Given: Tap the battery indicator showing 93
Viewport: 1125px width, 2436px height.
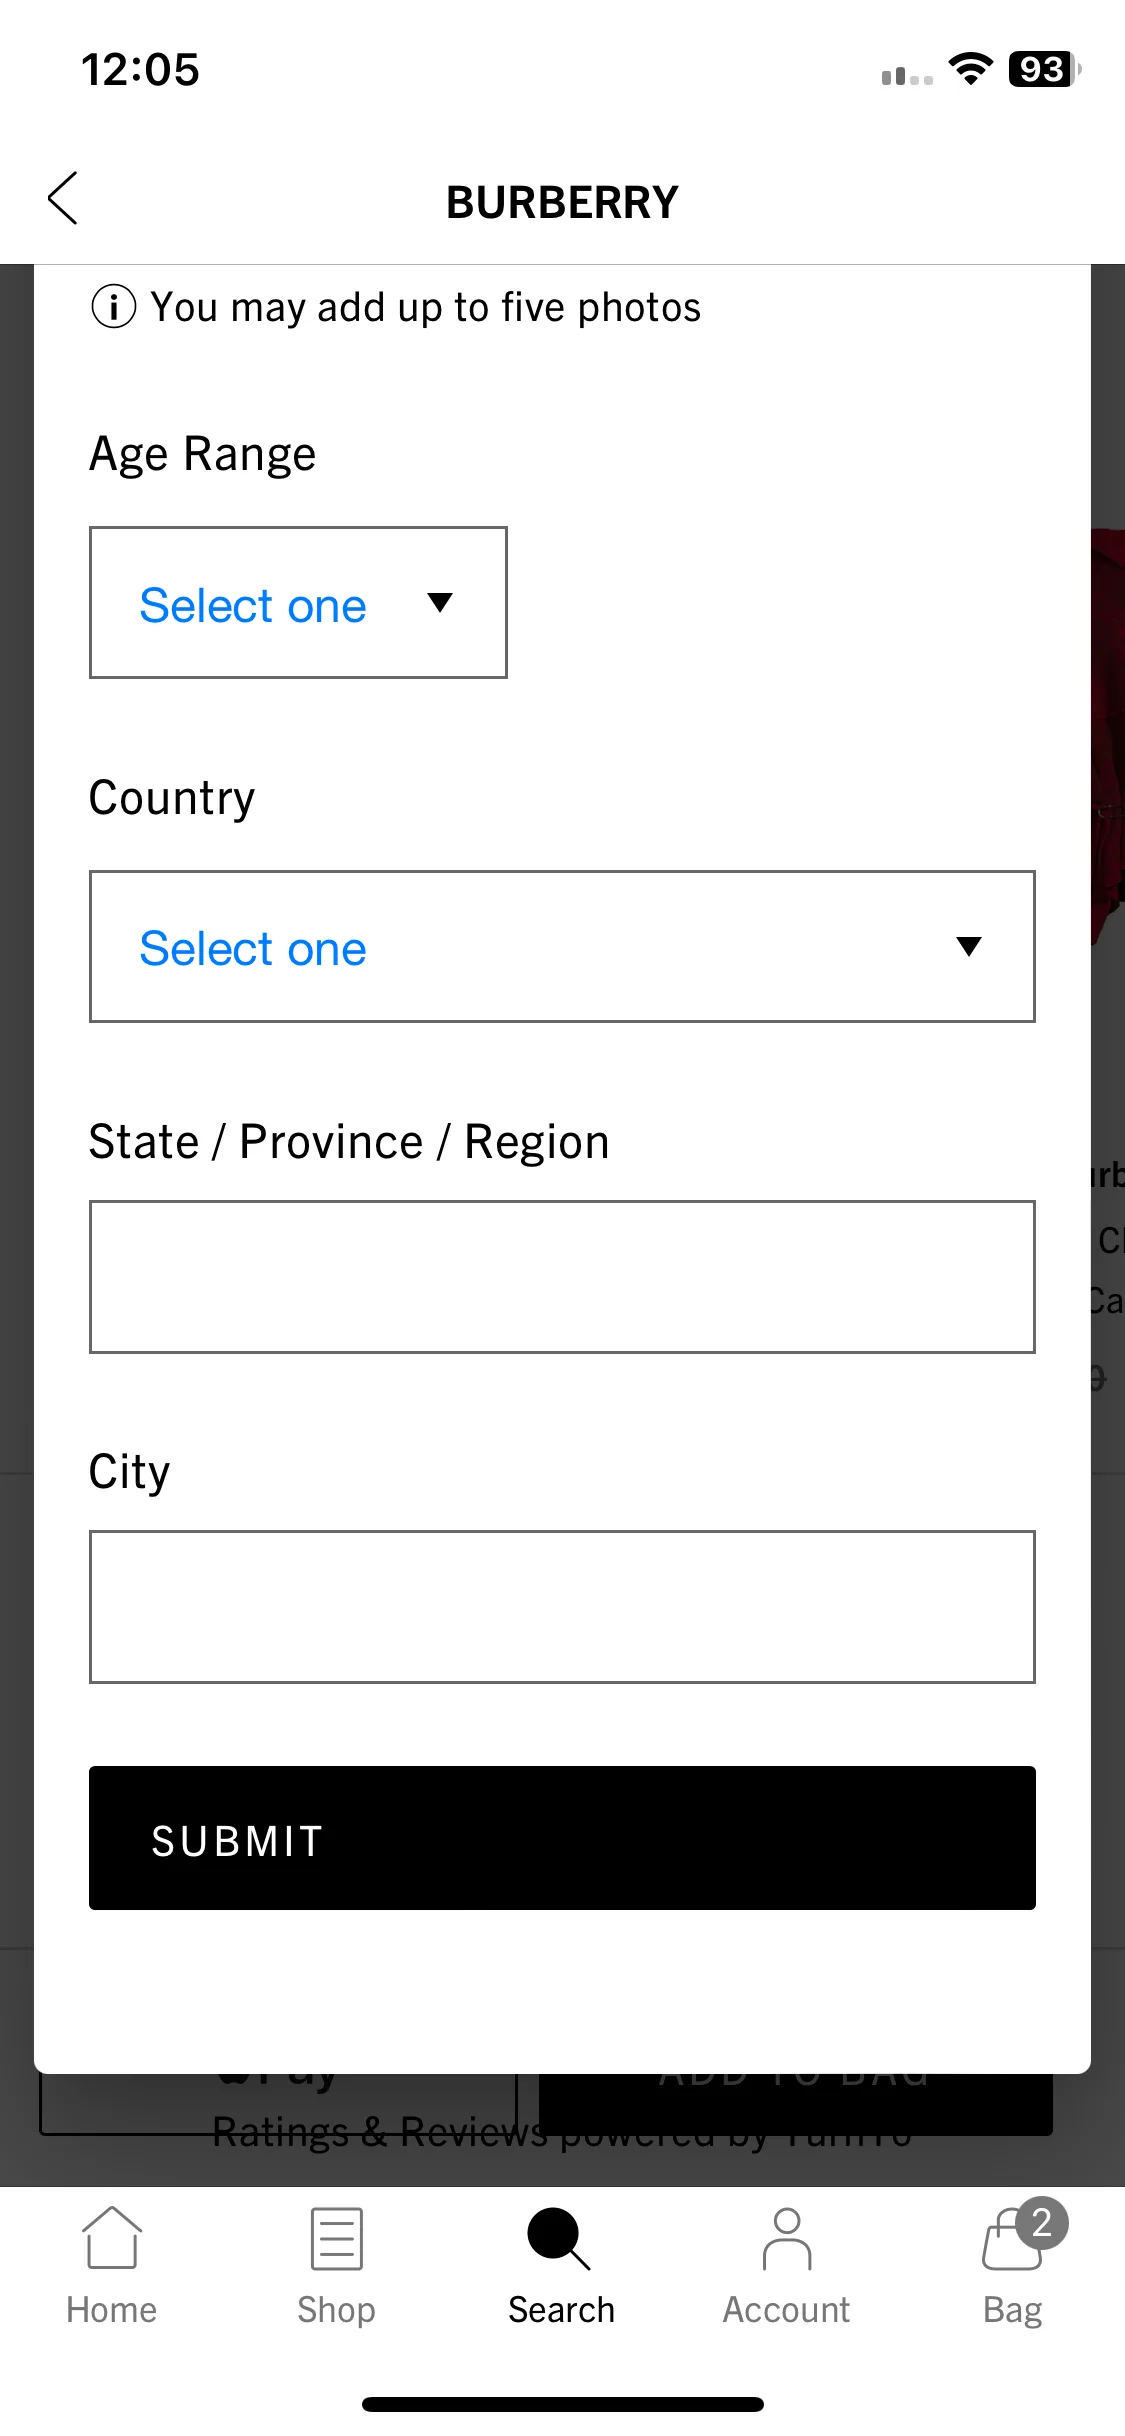Looking at the screenshot, I should tap(1045, 69).
